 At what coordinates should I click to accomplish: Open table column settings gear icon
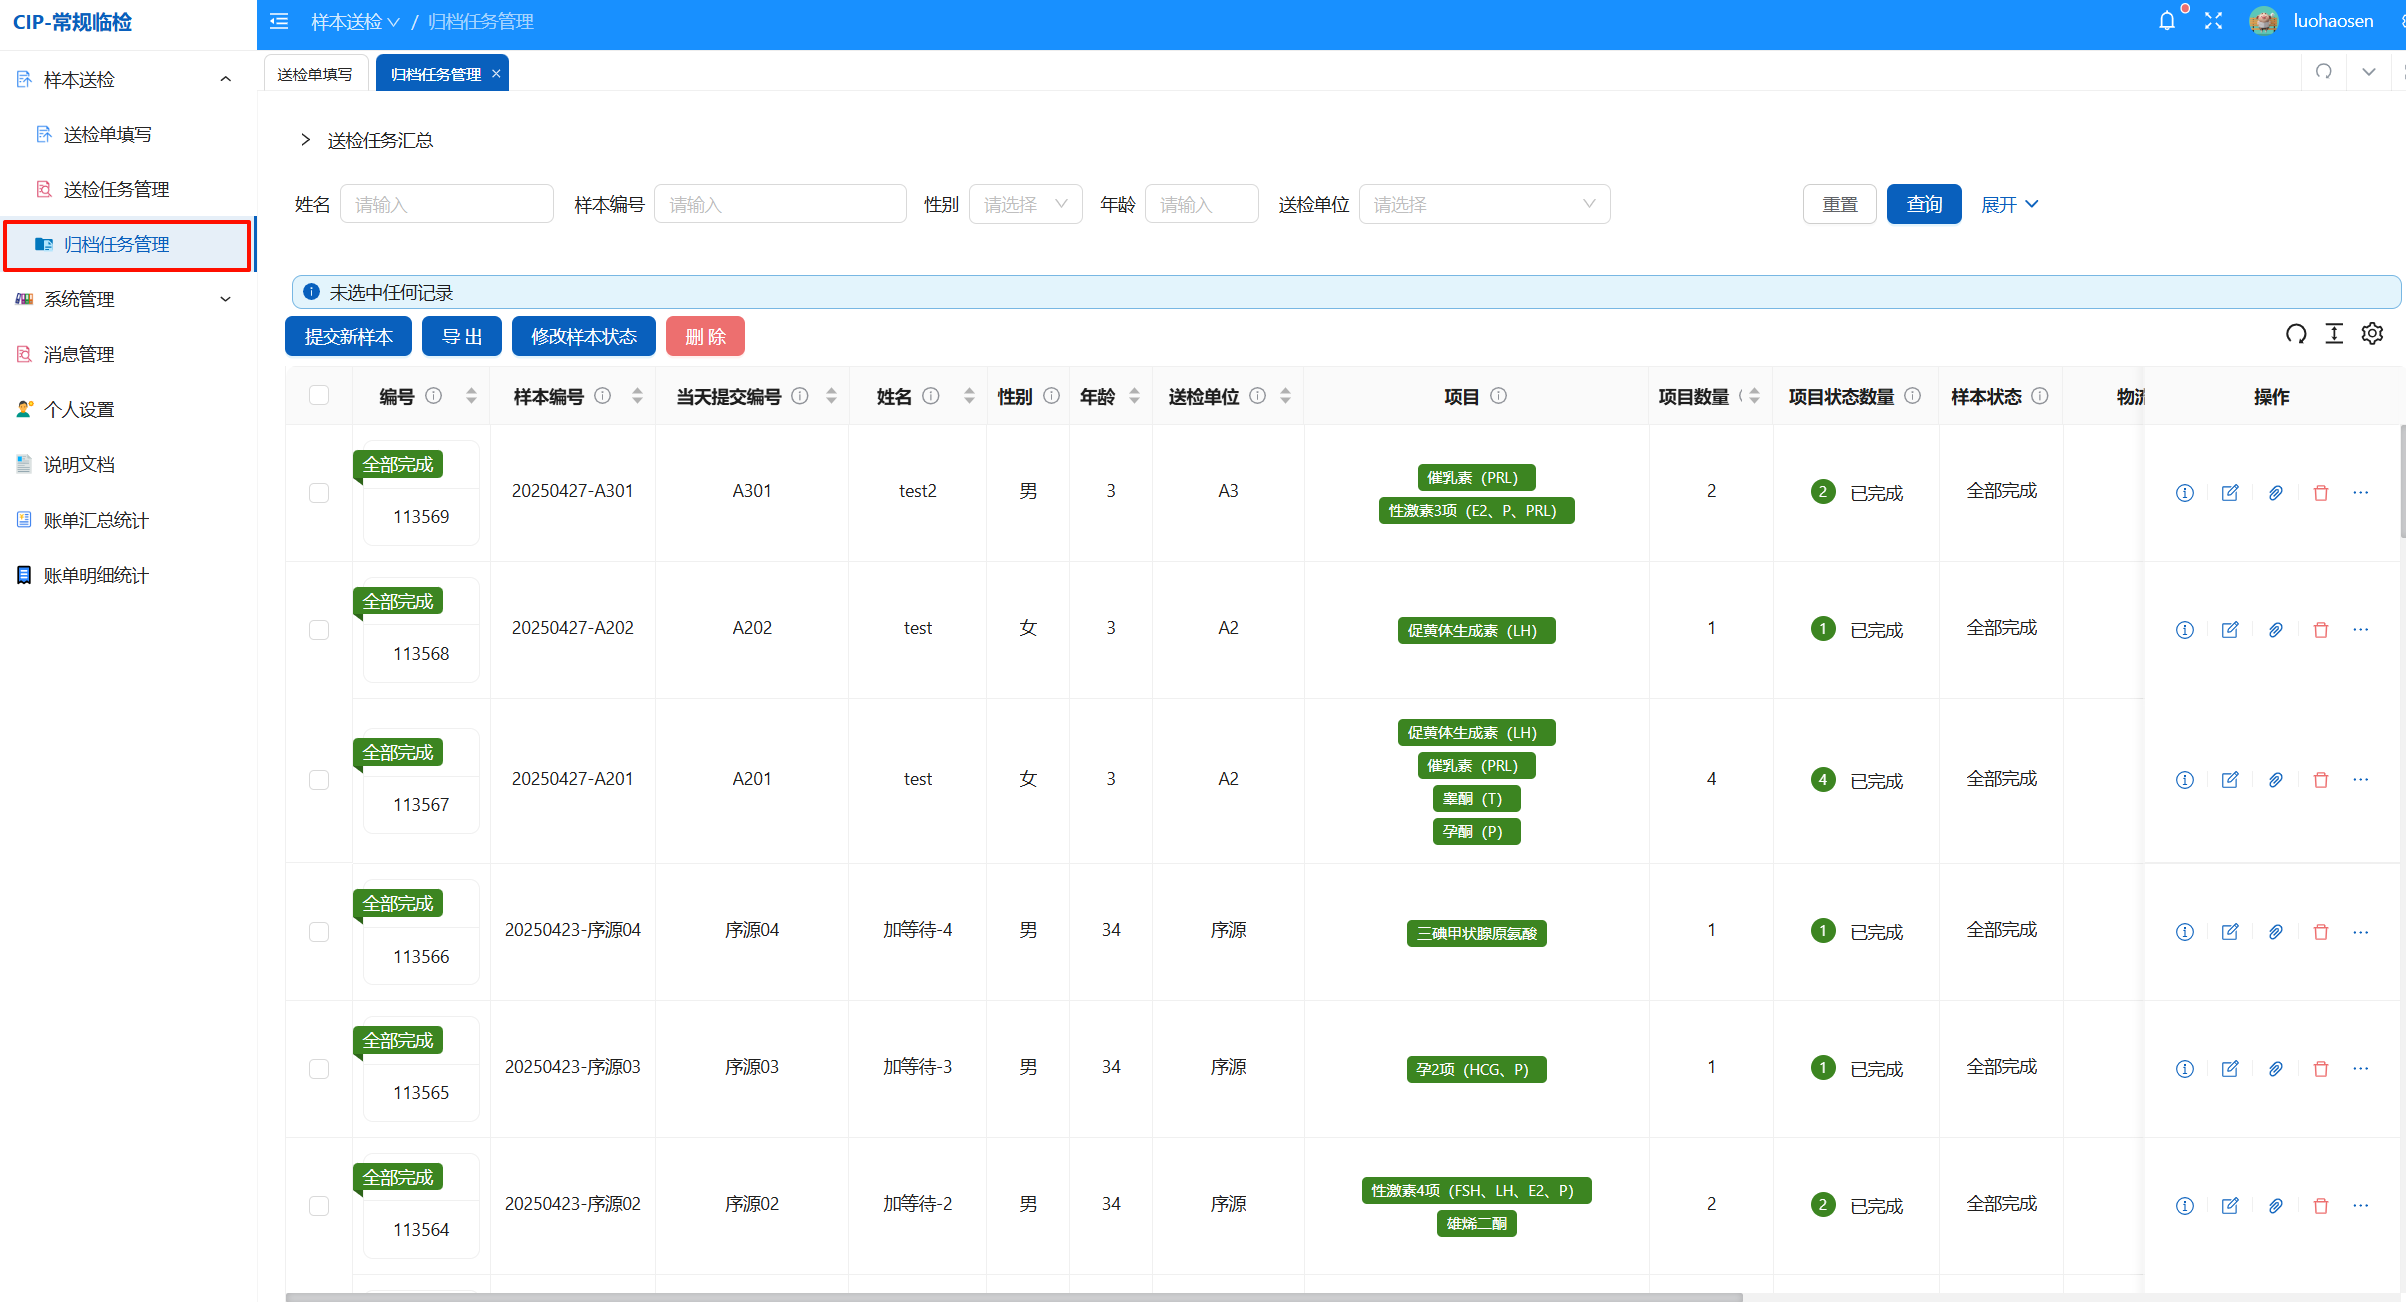(x=2372, y=334)
